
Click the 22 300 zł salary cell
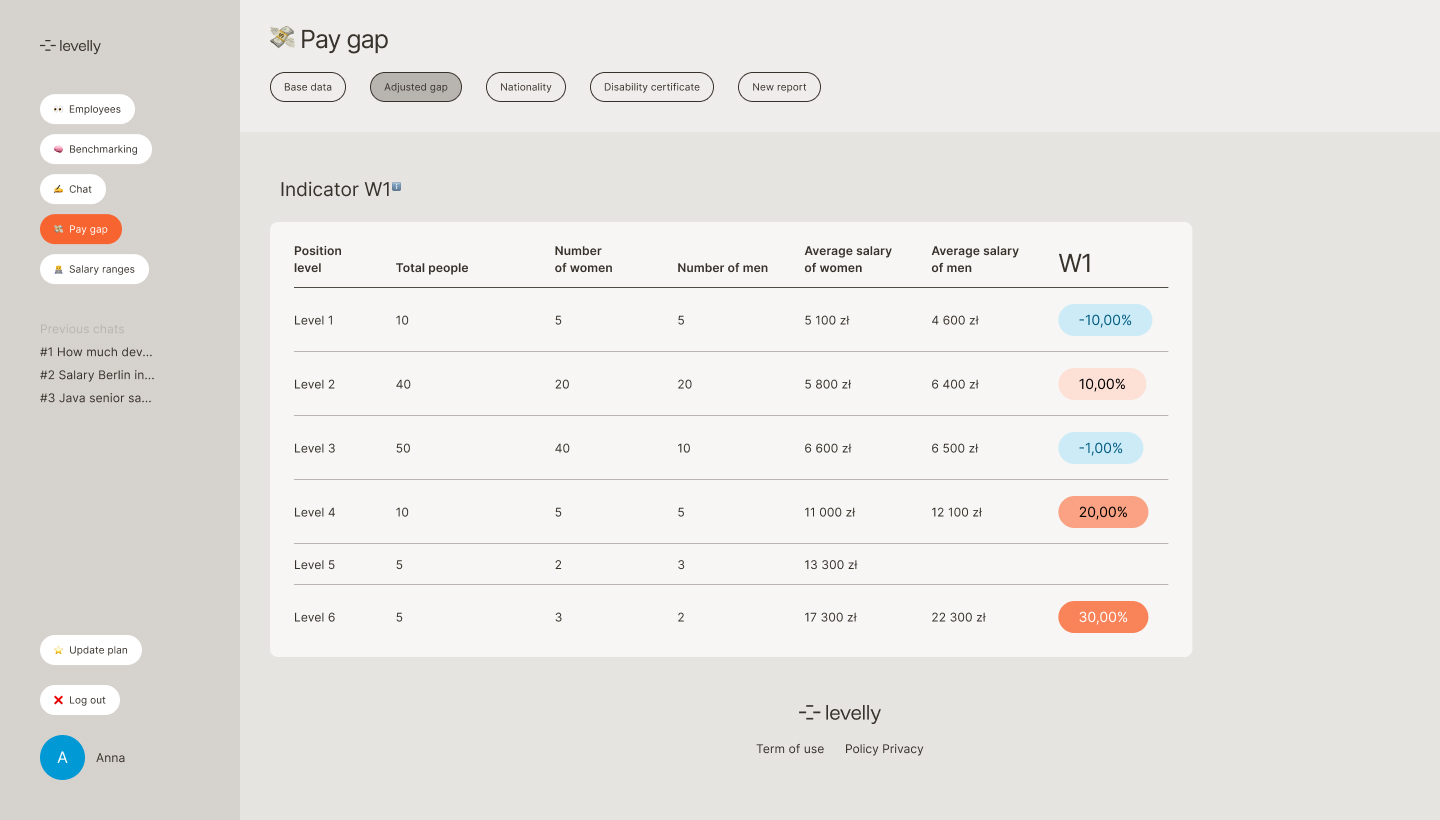(959, 617)
